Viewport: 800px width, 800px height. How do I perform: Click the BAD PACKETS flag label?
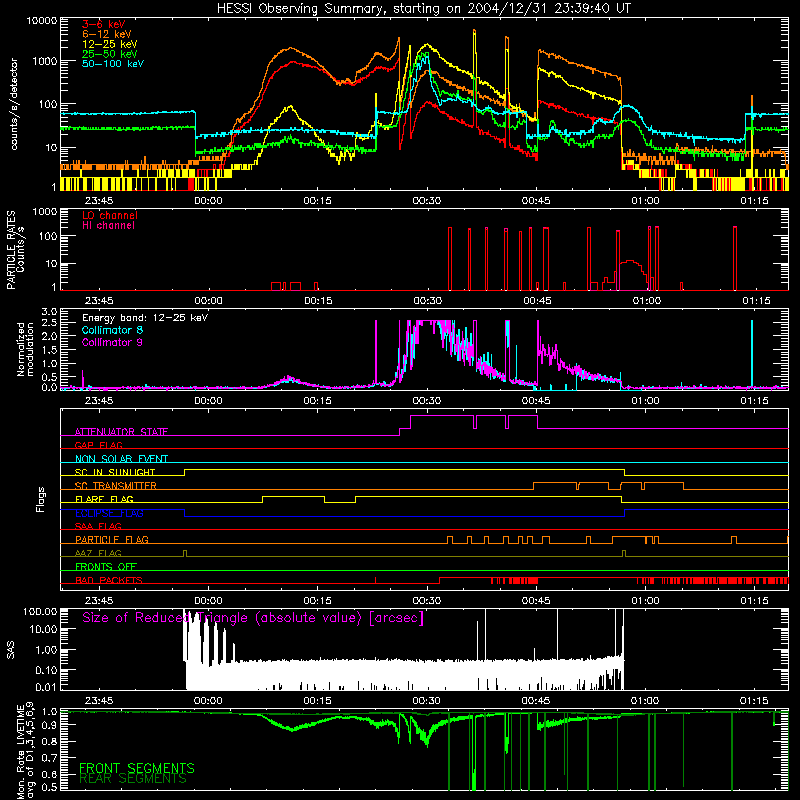(x=109, y=580)
